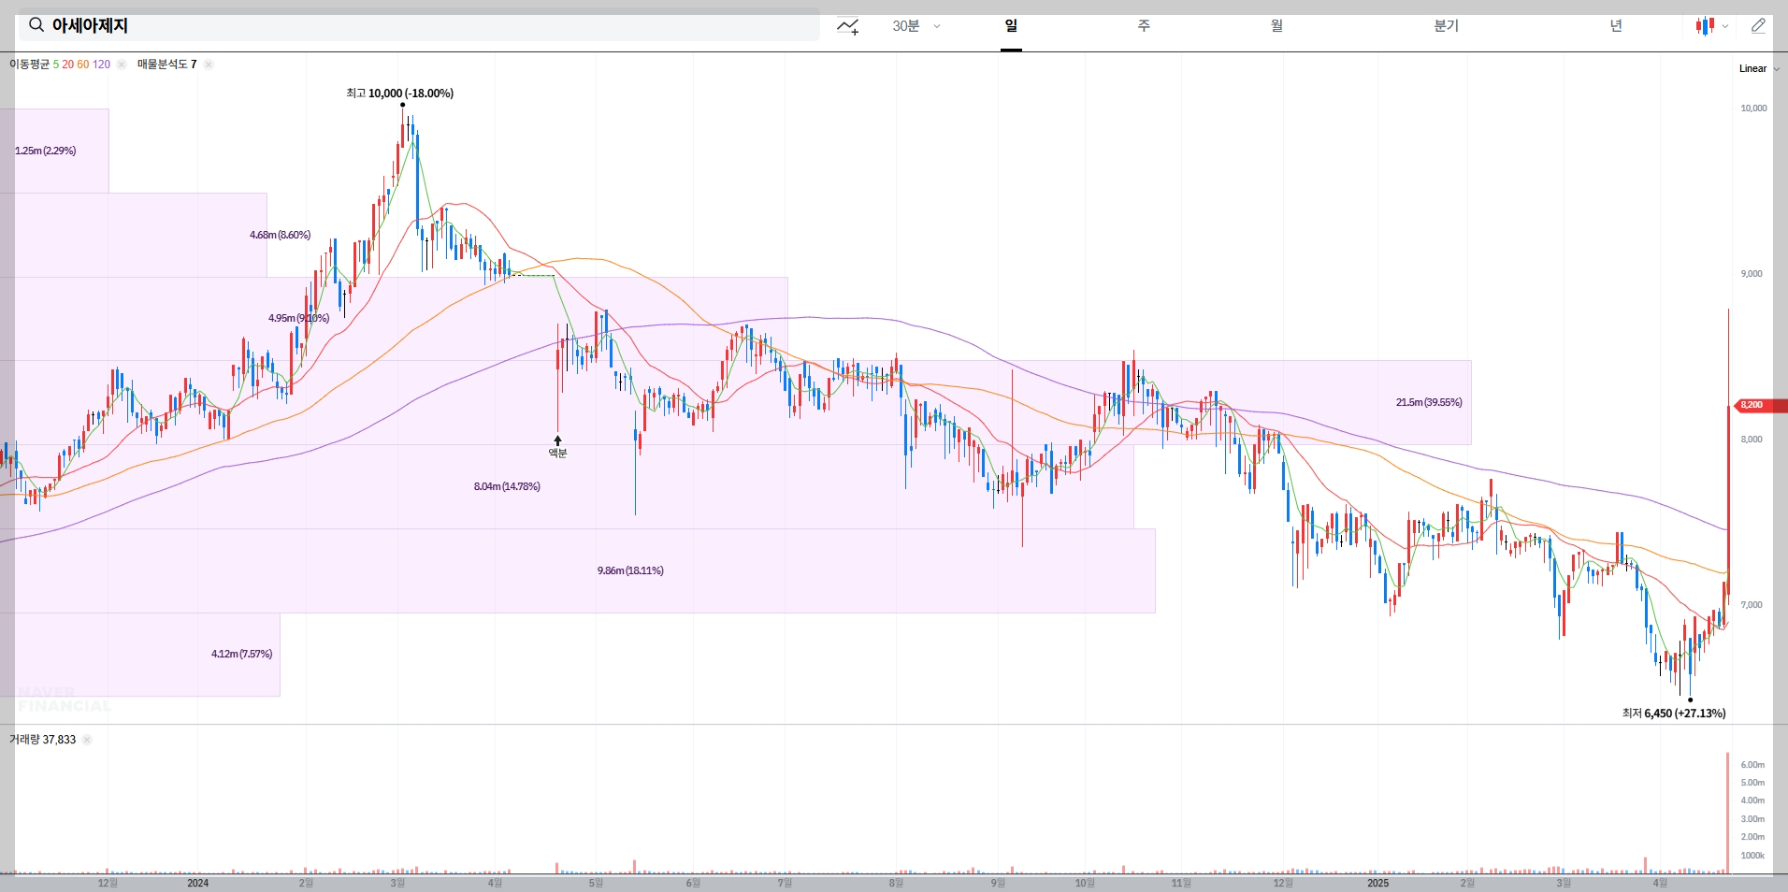The height and width of the screenshot is (892, 1788).
Task: Click the 10,000 price axis label
Action: pos(1754,108)
